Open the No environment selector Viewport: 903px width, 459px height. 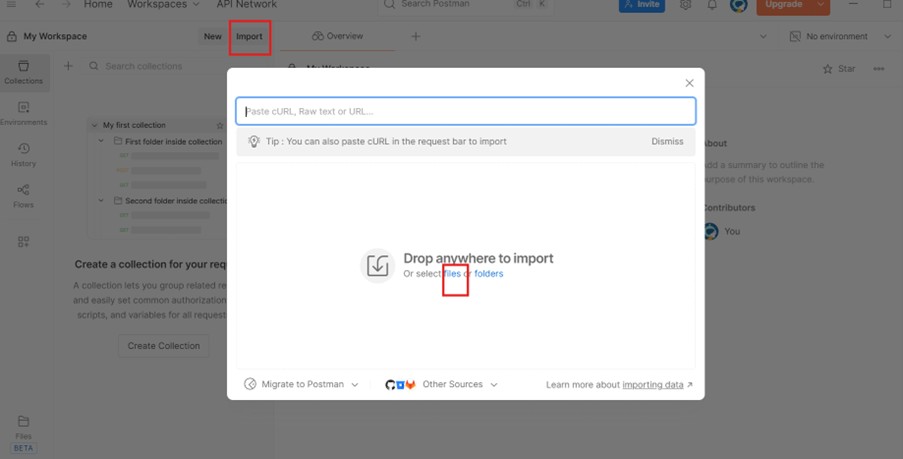pyautogui.click(x=840, y=36)
